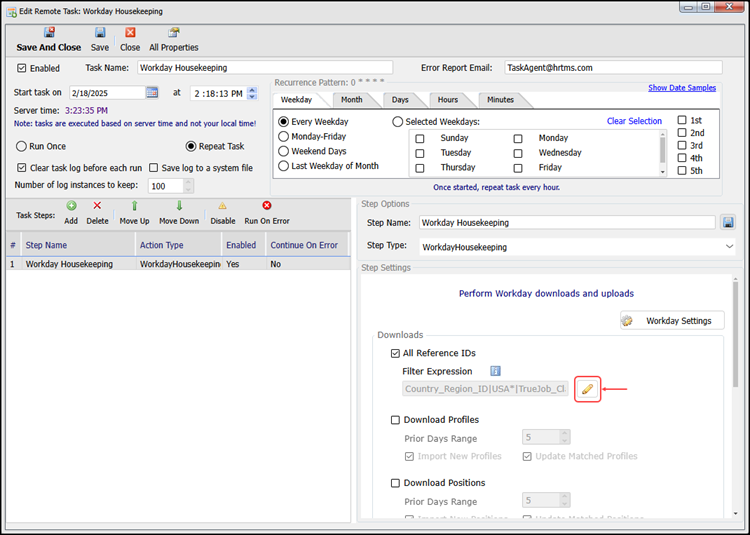Click the weekdays list scrollbar
This screenshot has width=750, height=535.
[x=662, y=153]
